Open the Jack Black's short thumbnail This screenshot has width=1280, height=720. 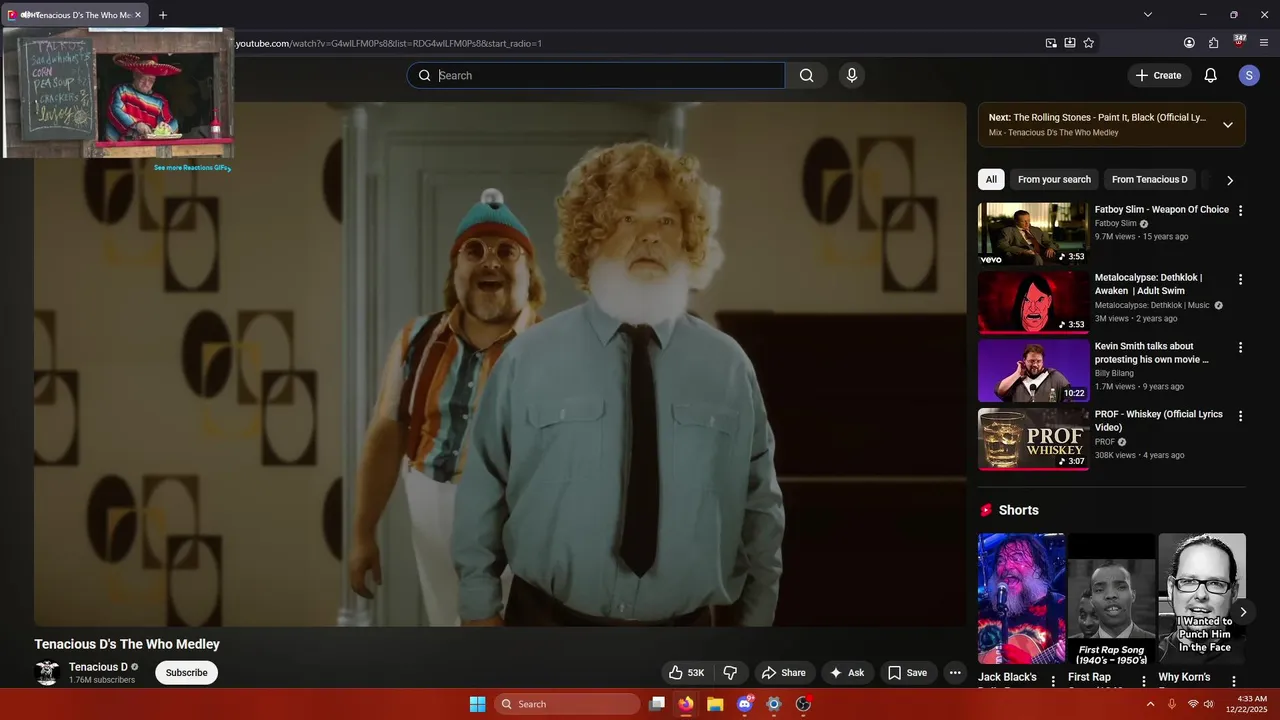(x=1021, y=598)
